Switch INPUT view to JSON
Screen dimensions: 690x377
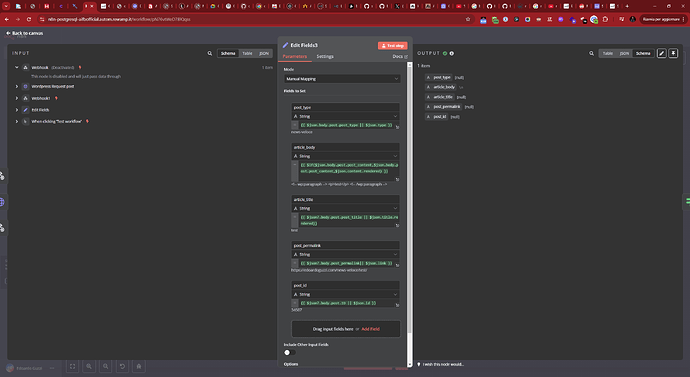pos(264,53)
